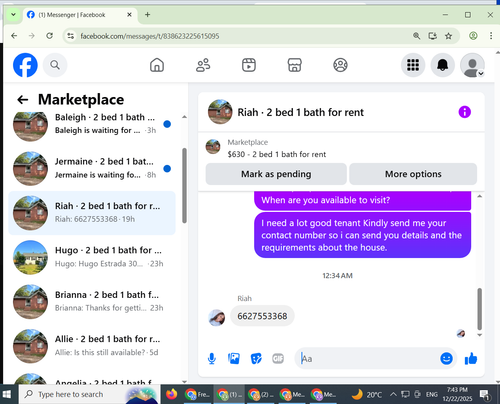The height and width of the screenshot is (404, 500).
Task: Select the Messenger | Facebook tab
Action: click(80, 15)
